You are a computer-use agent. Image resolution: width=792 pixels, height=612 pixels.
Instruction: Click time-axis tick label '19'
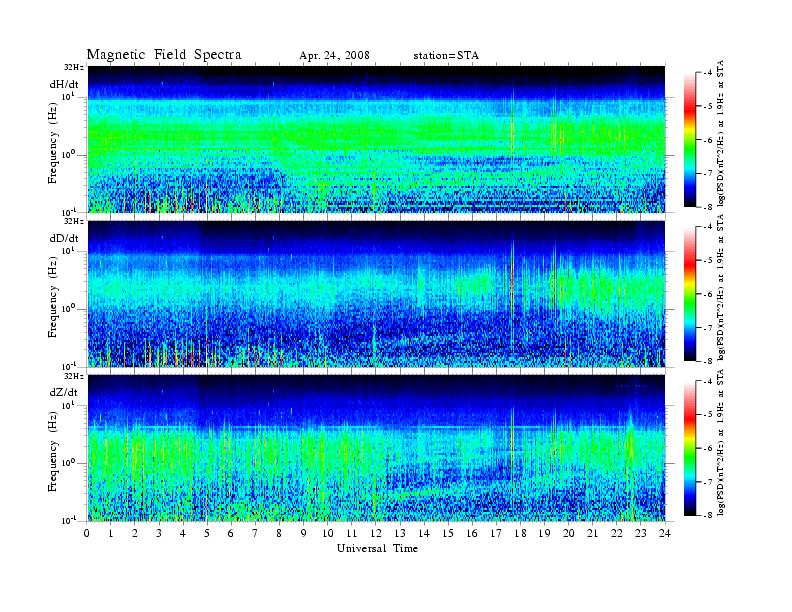pyautogui.click(x=544, y=533)
